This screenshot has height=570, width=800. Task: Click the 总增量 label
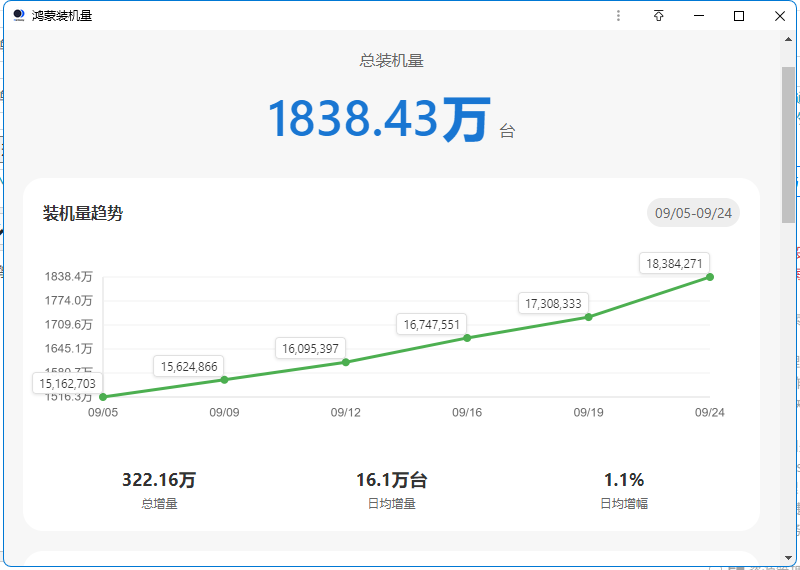159,504
